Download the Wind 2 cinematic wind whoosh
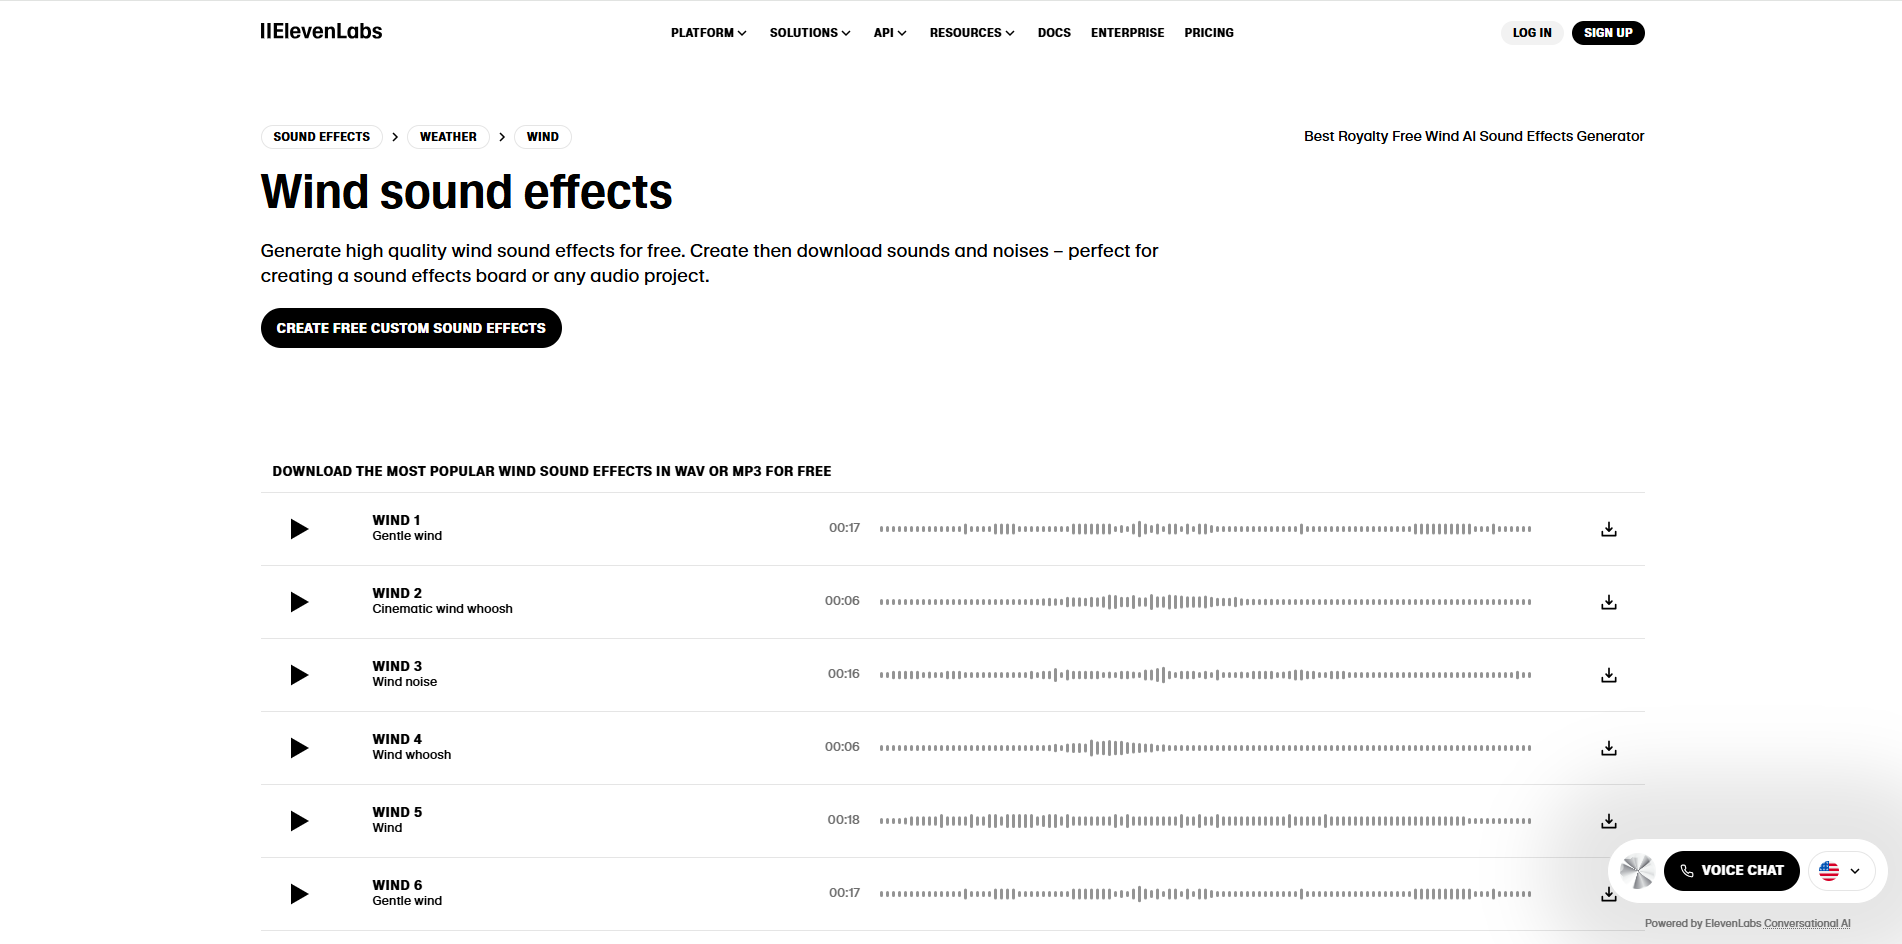1902x944 pixels. [1608, 602]
